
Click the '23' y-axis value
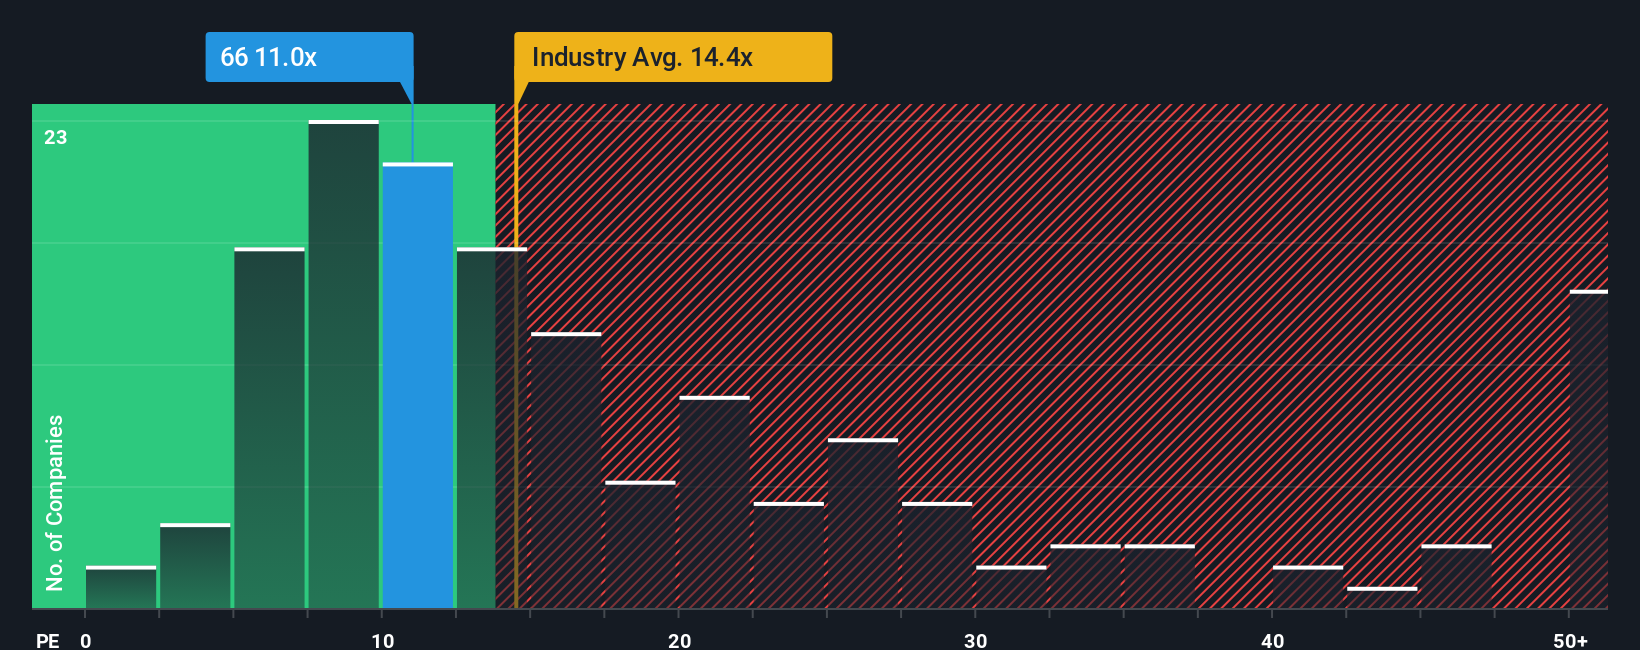tap(56, 137)
